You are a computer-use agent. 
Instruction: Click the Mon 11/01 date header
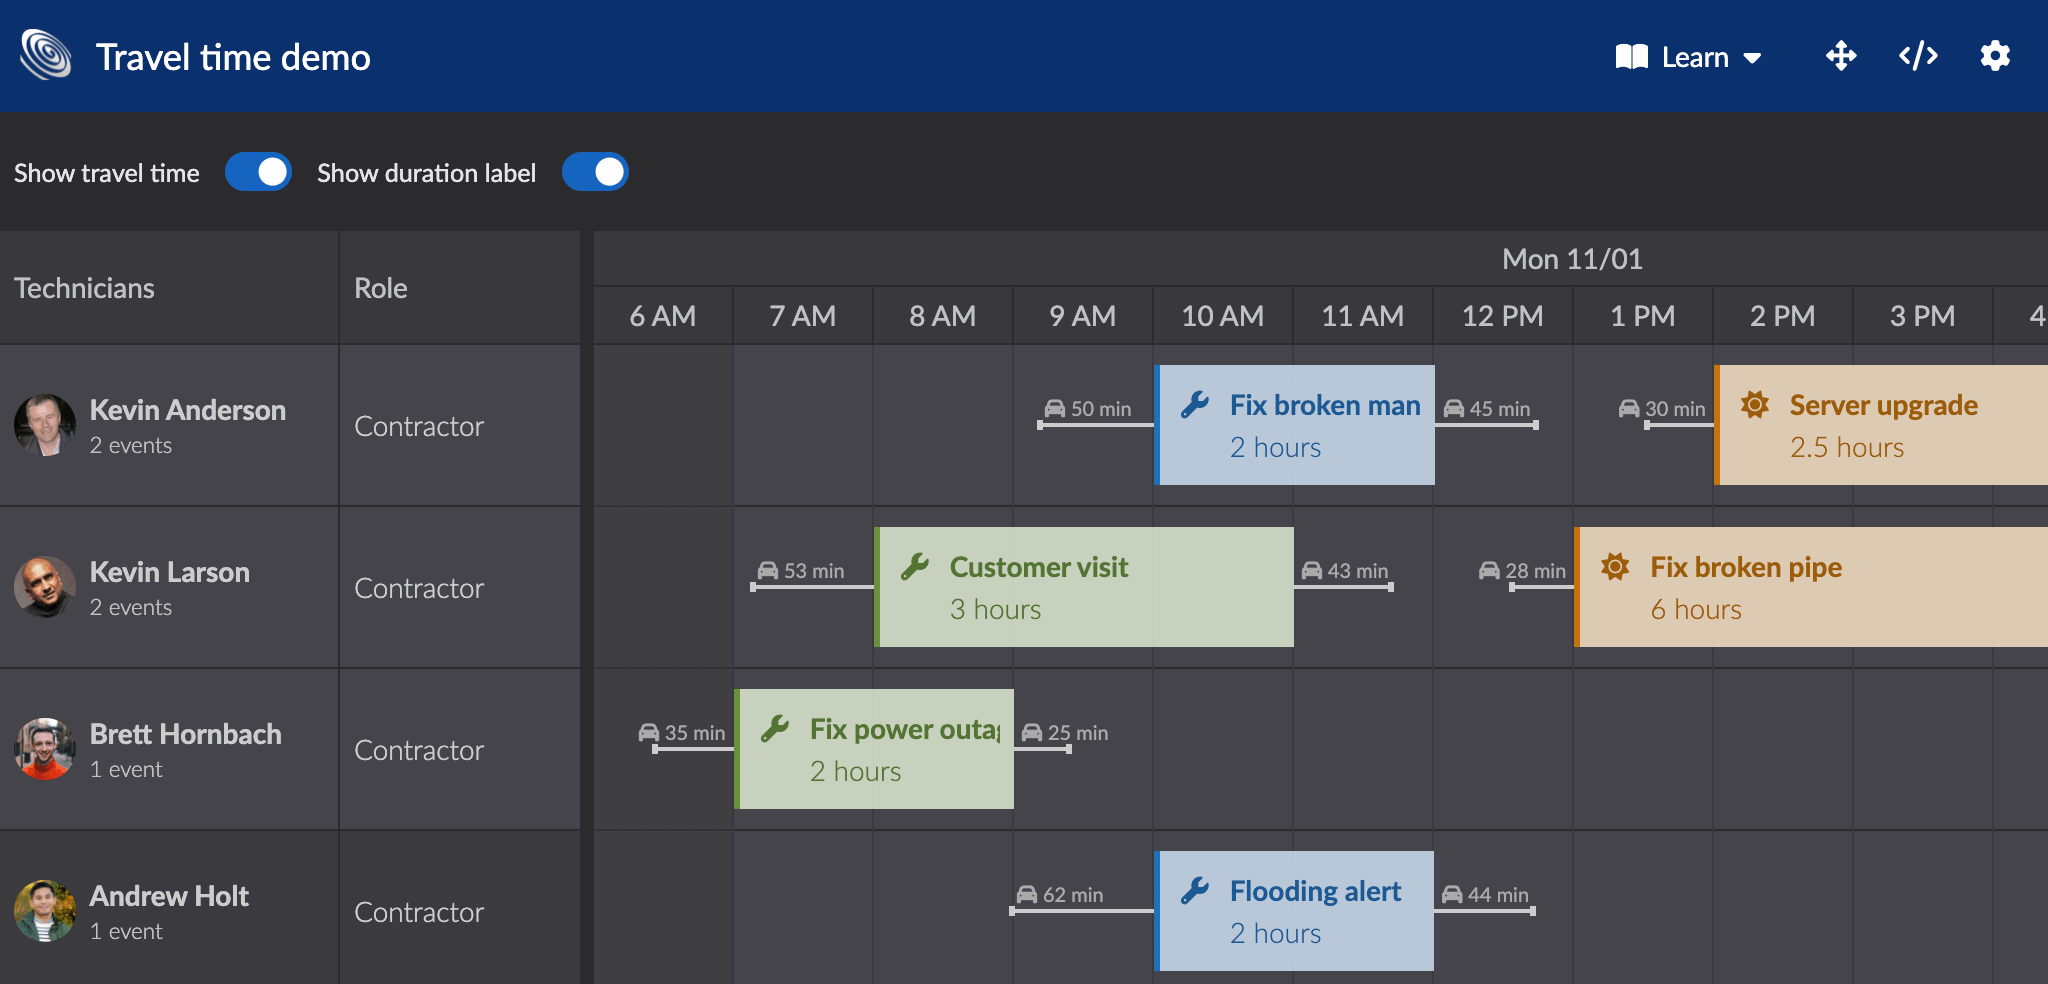(1571, 258)
